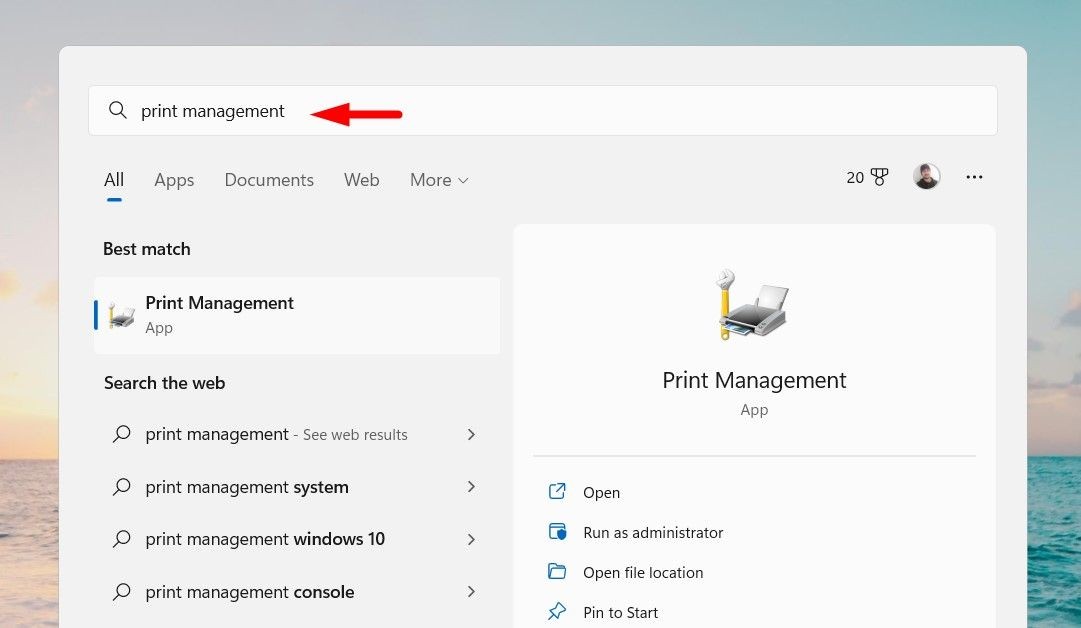Open the Microsoft Rewards trophy icon
This screenshot has height=628, width=1081.
(879, 177)
